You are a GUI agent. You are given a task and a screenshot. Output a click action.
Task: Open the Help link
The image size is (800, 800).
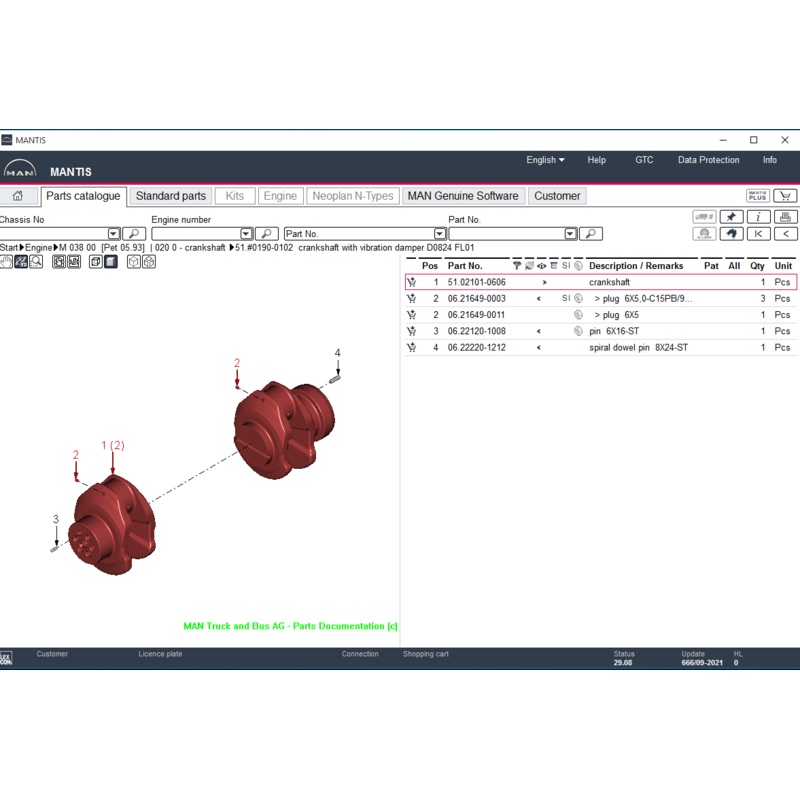click(596, 160)
